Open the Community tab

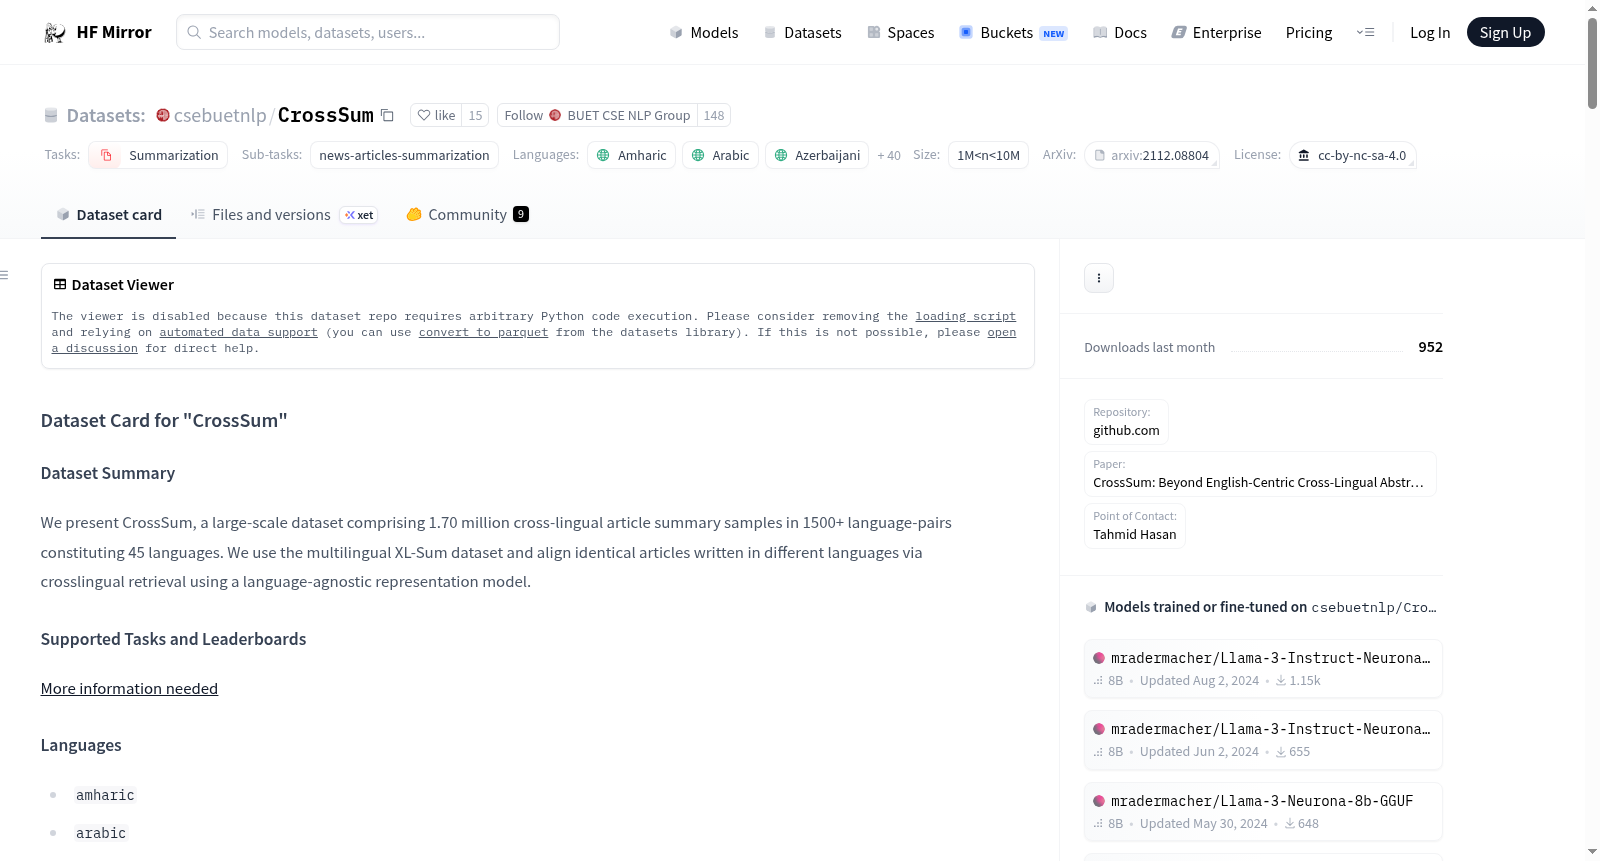[x=467, y=215]
